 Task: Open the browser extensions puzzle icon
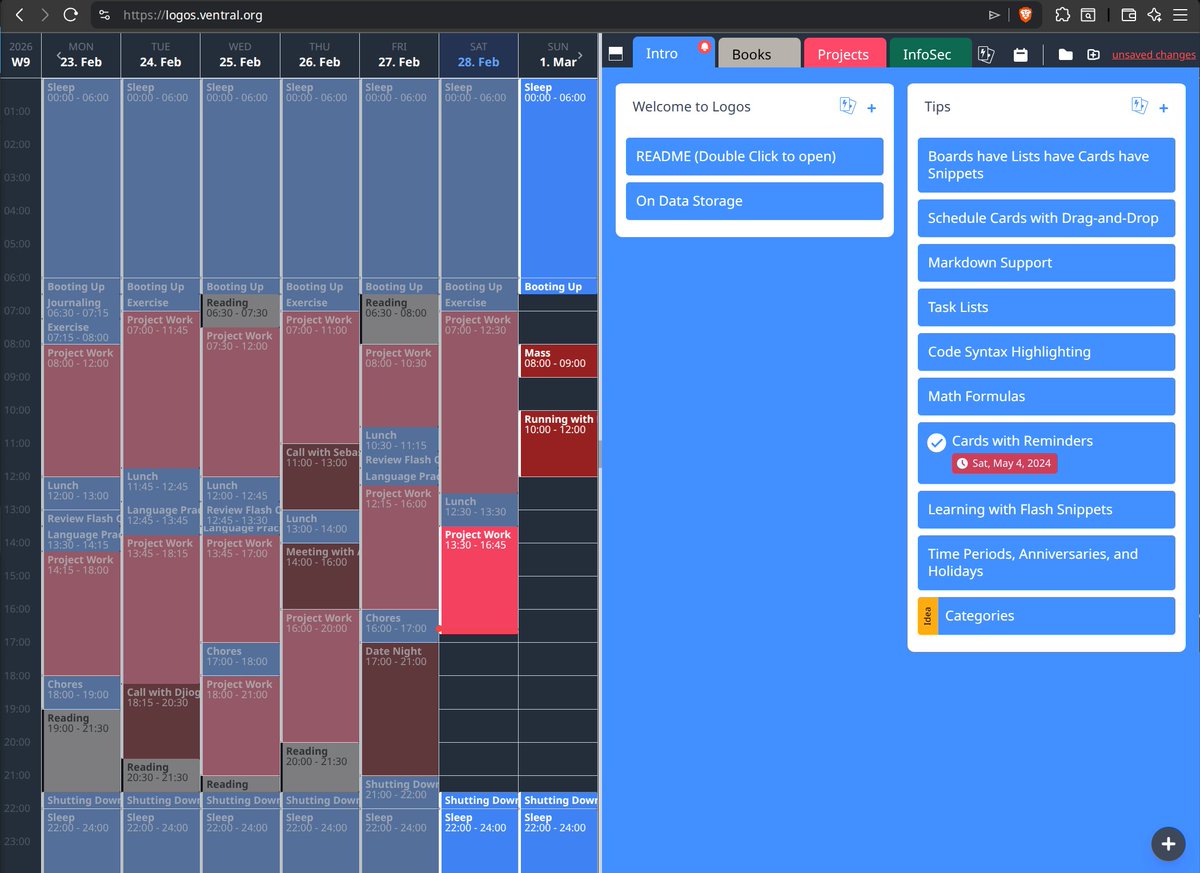(1062, 15)
